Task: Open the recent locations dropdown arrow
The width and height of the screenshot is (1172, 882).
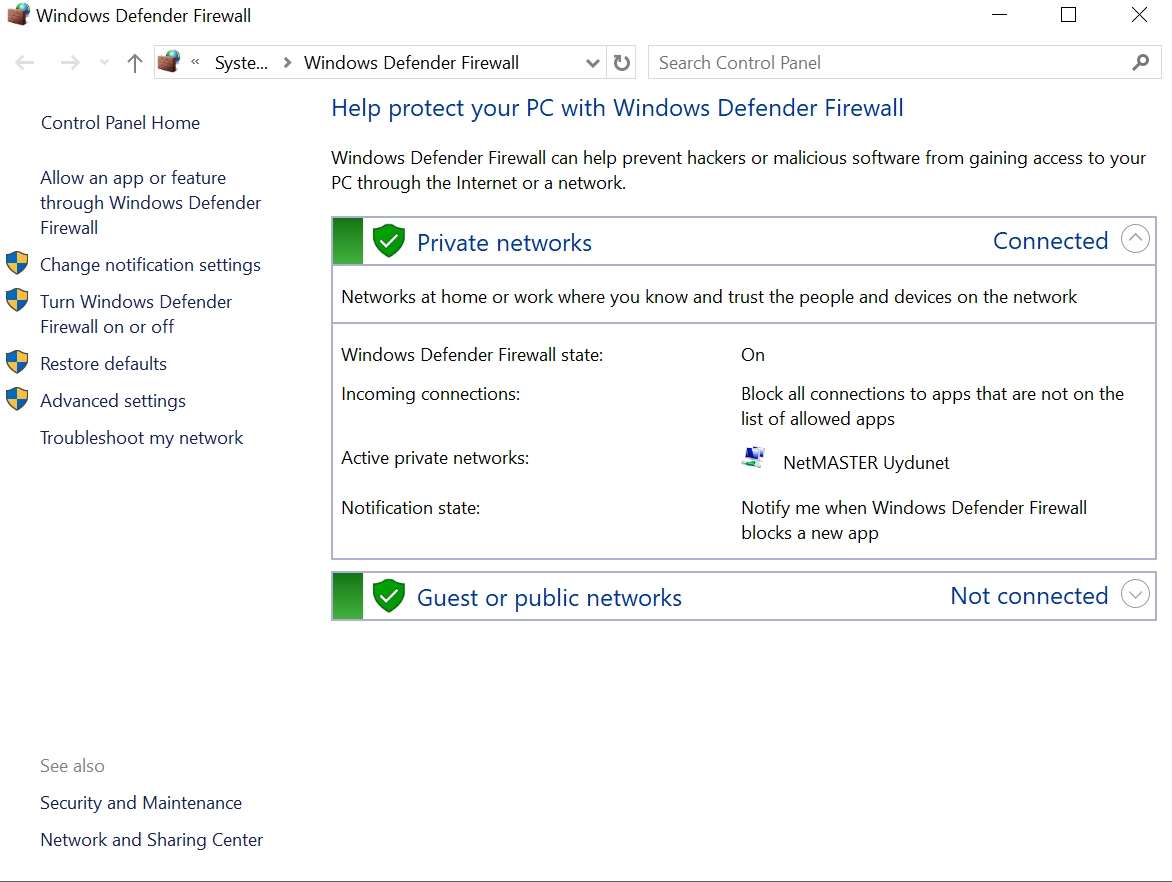Action: click(x=105, y=63)
